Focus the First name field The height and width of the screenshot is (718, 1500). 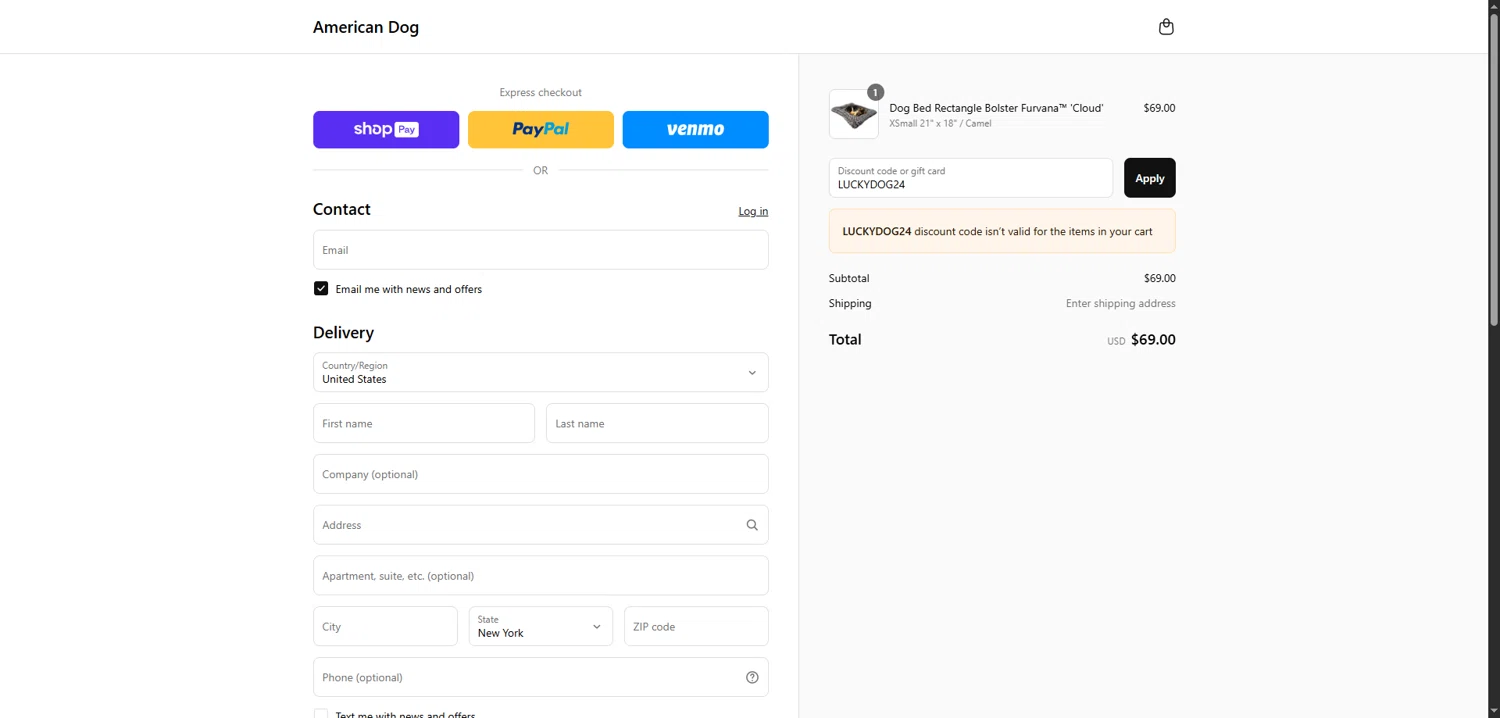424,423
